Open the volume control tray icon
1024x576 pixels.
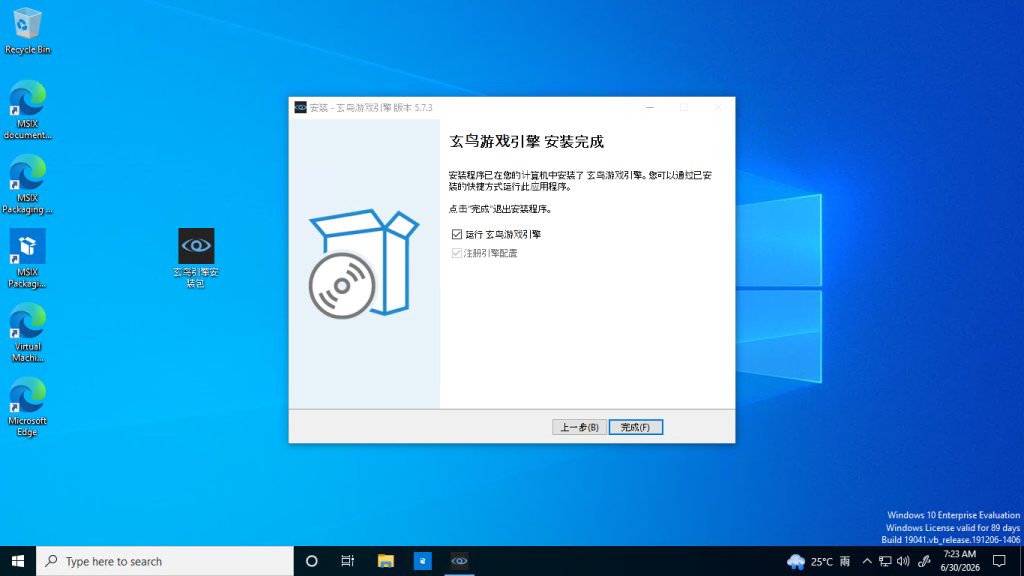pos(903,561)
